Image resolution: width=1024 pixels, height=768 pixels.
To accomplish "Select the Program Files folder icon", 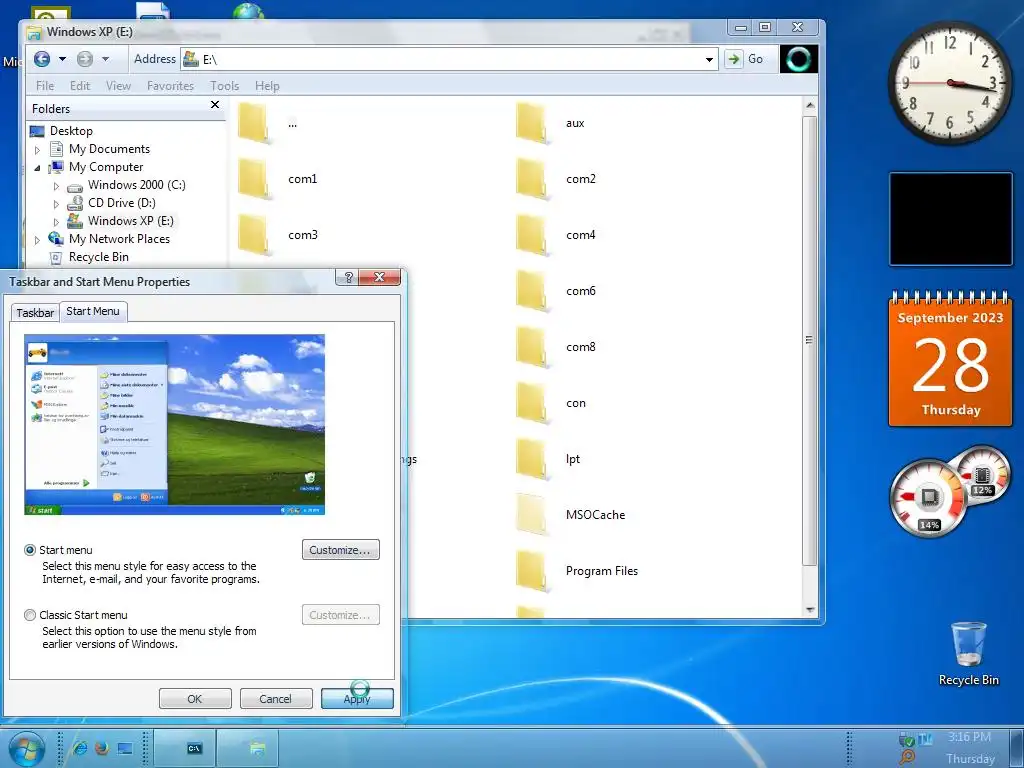I will click(532, 571).
